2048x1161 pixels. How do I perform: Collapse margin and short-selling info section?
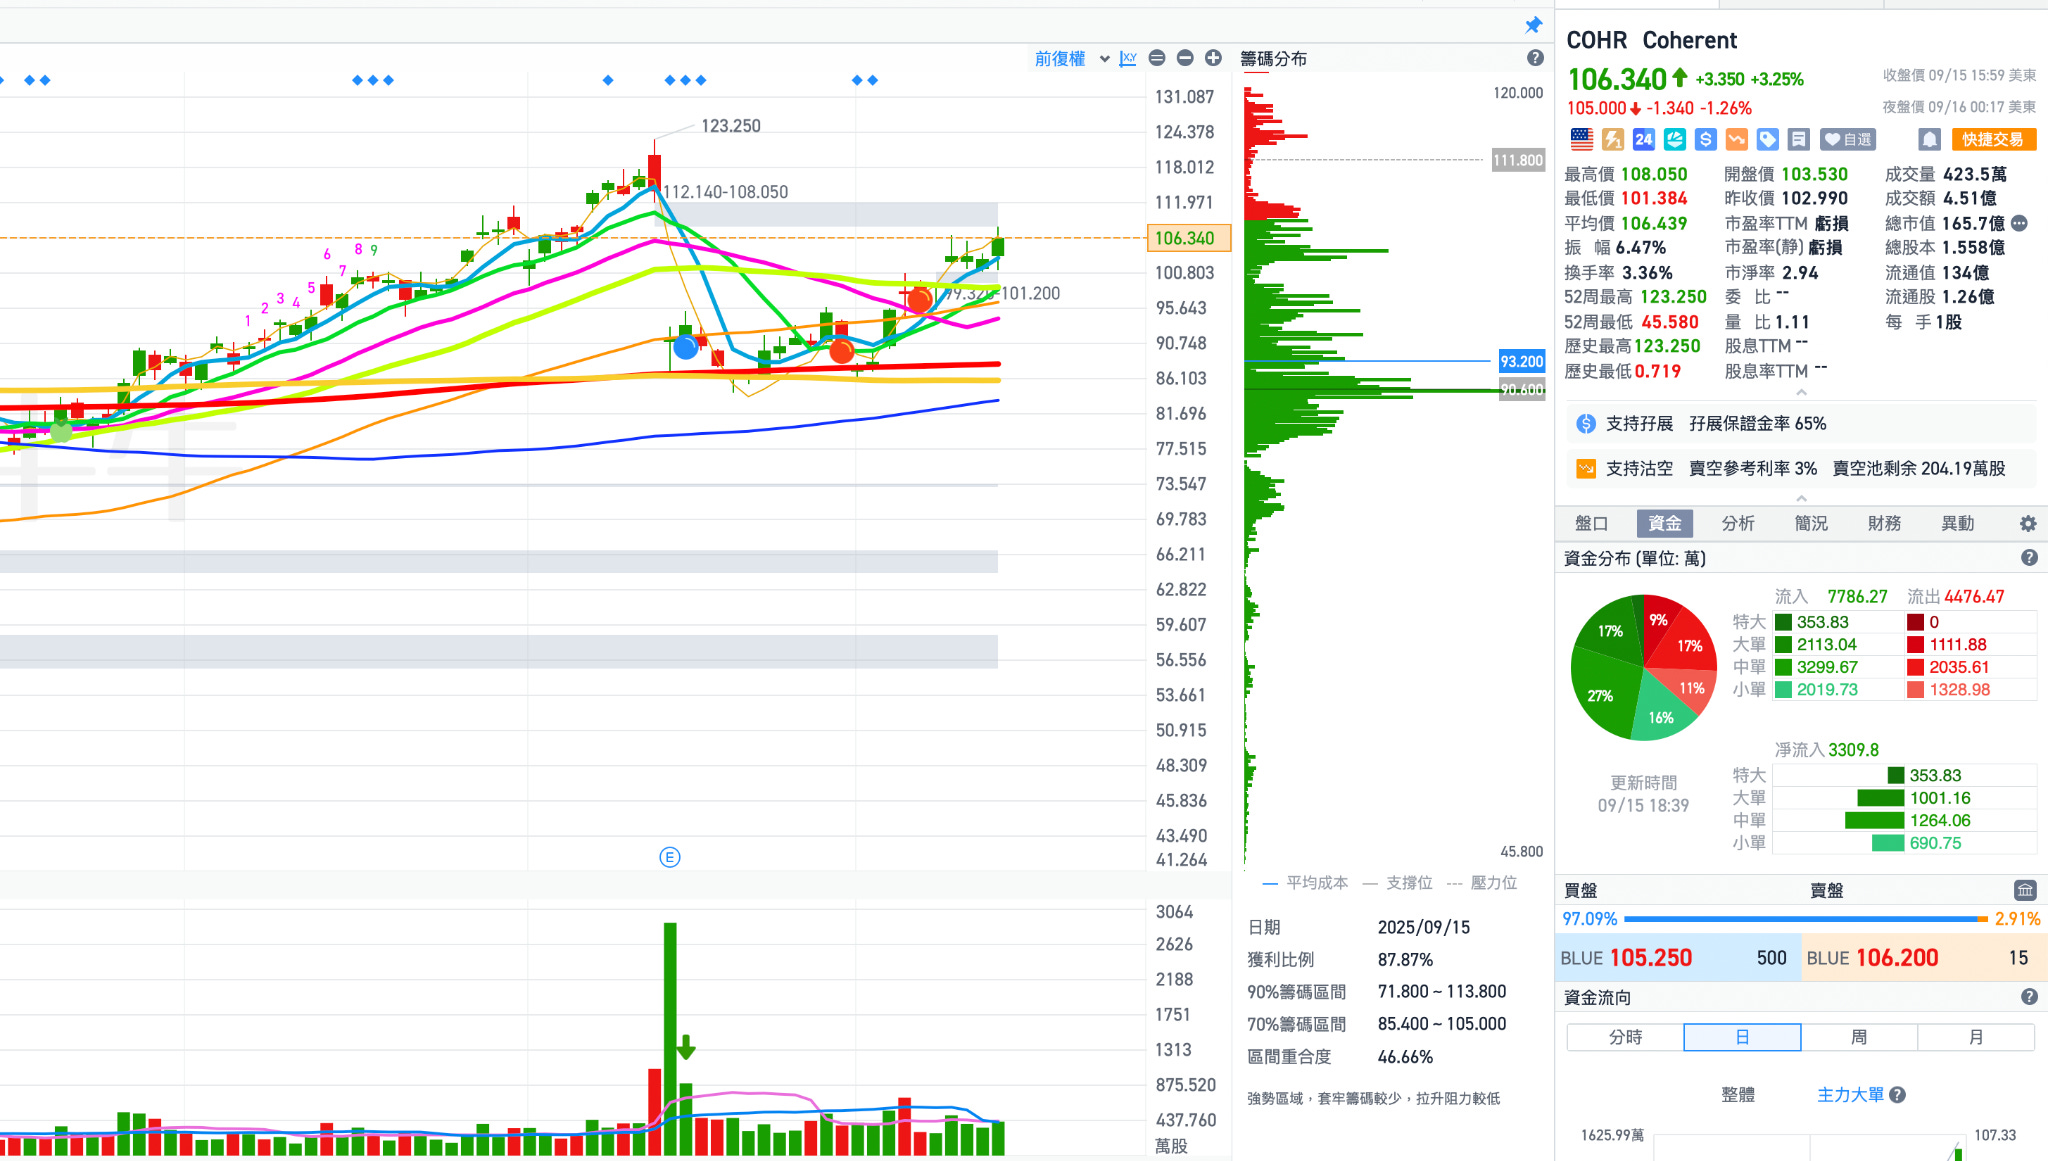tap(1801, 497)
